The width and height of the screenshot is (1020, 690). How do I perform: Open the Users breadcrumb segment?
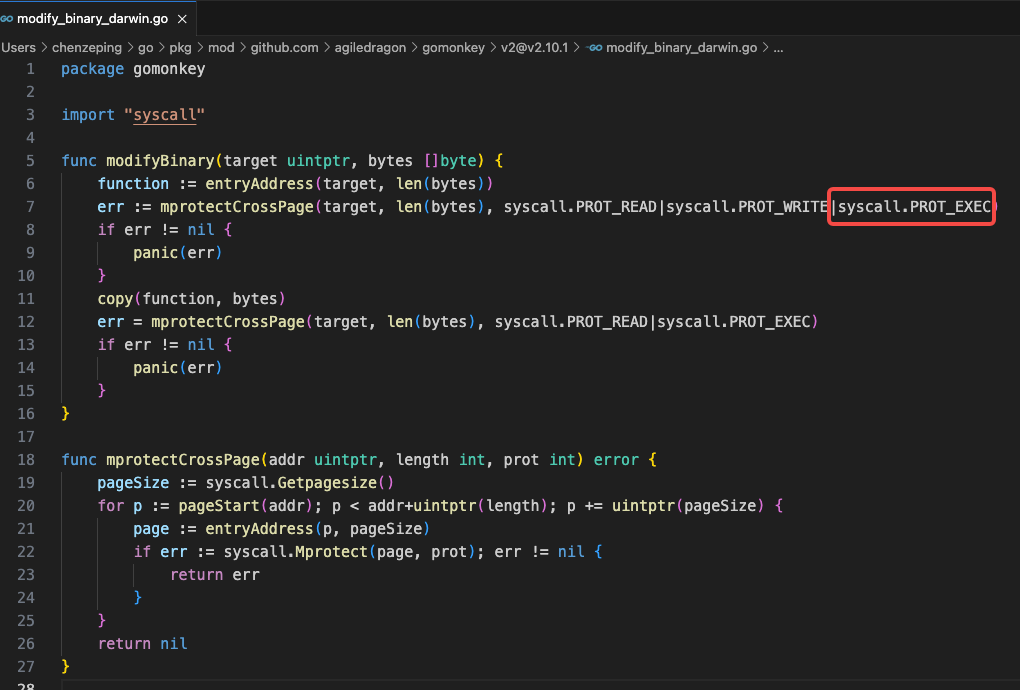(18, 47)
